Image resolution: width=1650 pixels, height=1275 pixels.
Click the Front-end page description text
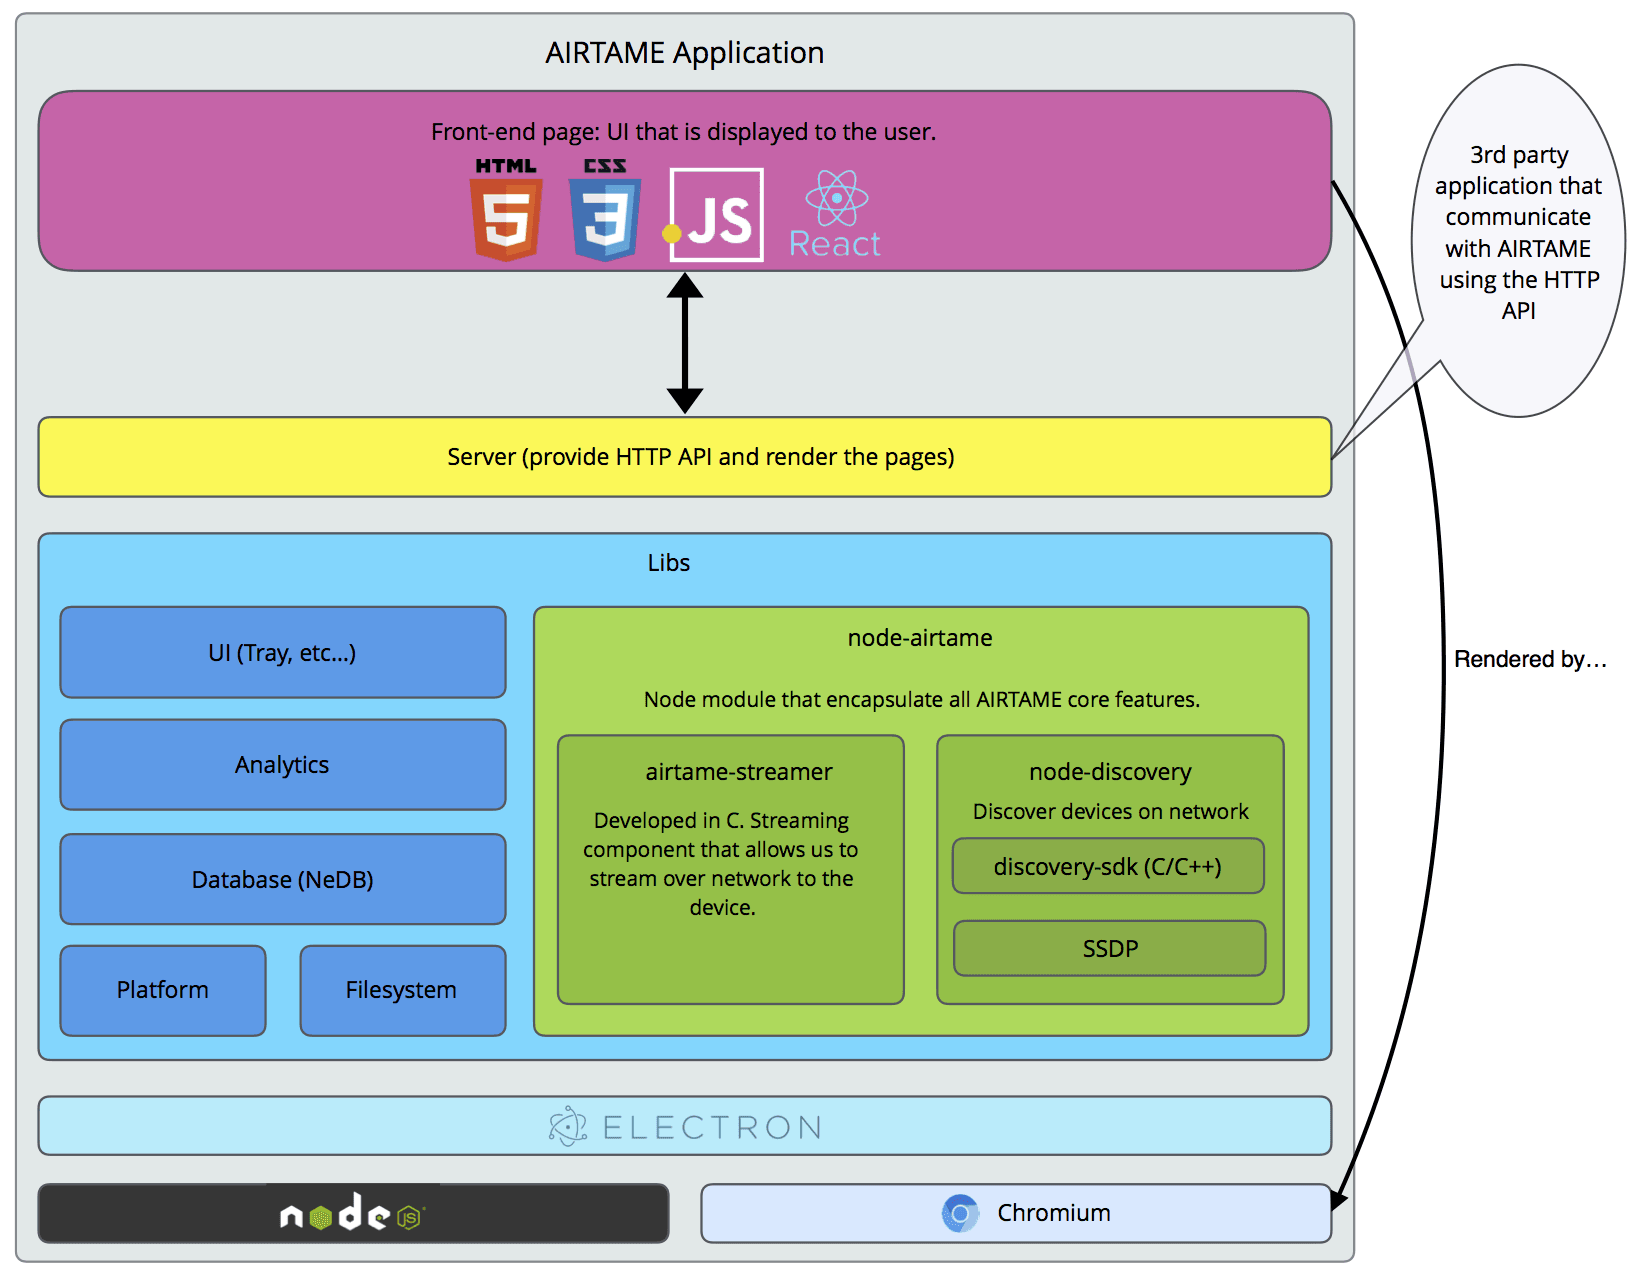(684, 132)
